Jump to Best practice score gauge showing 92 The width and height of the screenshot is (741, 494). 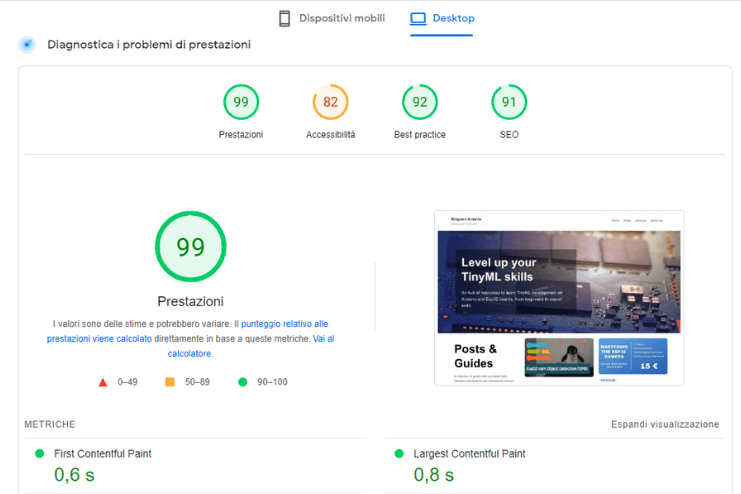click(420, 102)
